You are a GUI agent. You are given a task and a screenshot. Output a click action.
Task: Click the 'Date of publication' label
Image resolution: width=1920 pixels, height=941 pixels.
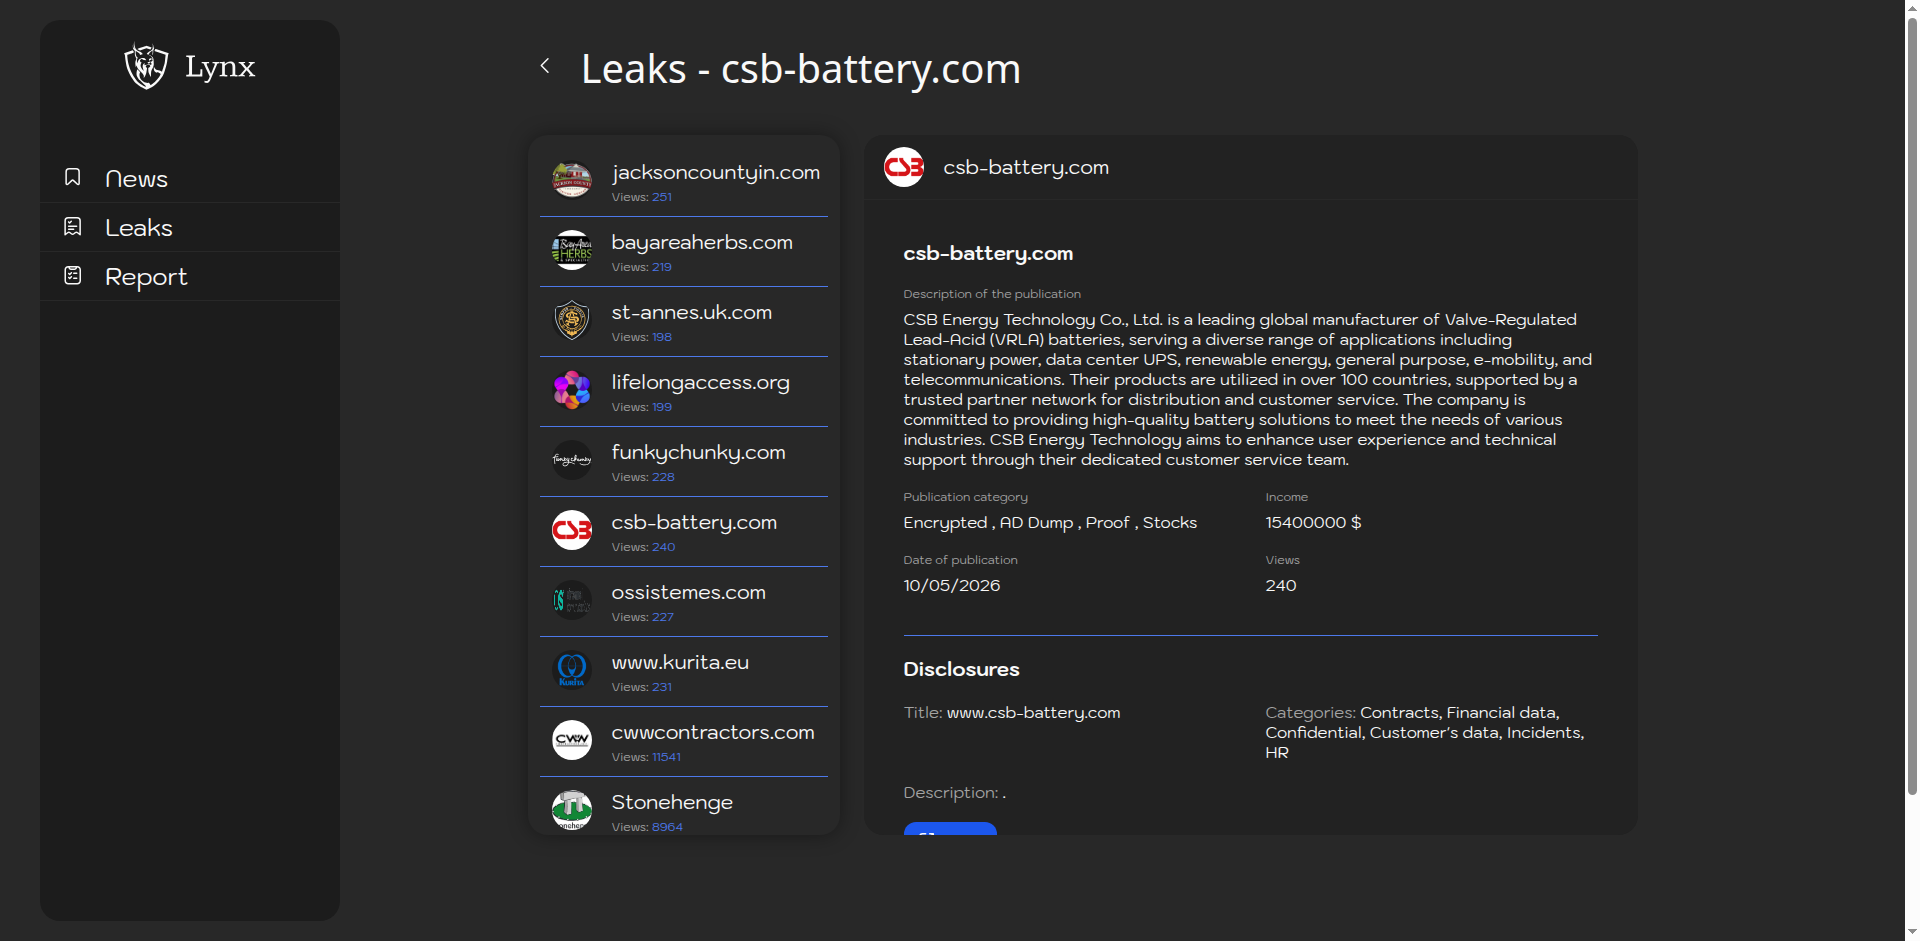pyautogui.click(x=960, y=560)
